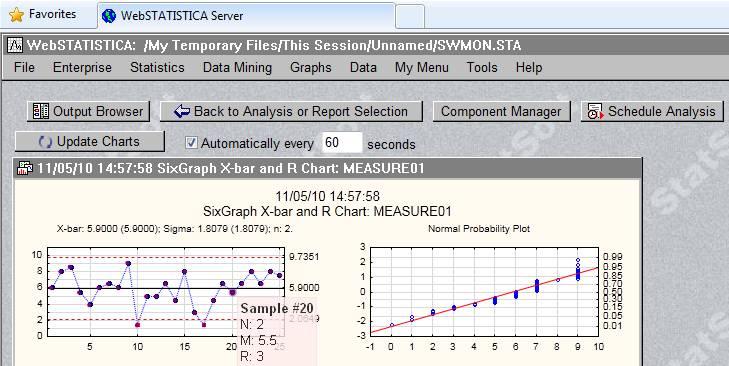Click the Update Charts button

pyautogui.click(x=90, y=142)
